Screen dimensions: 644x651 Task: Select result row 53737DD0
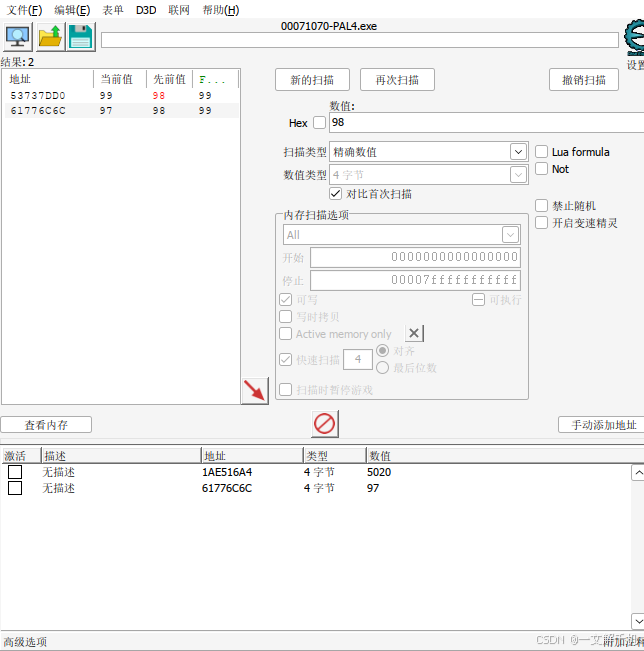coord(121,95)
